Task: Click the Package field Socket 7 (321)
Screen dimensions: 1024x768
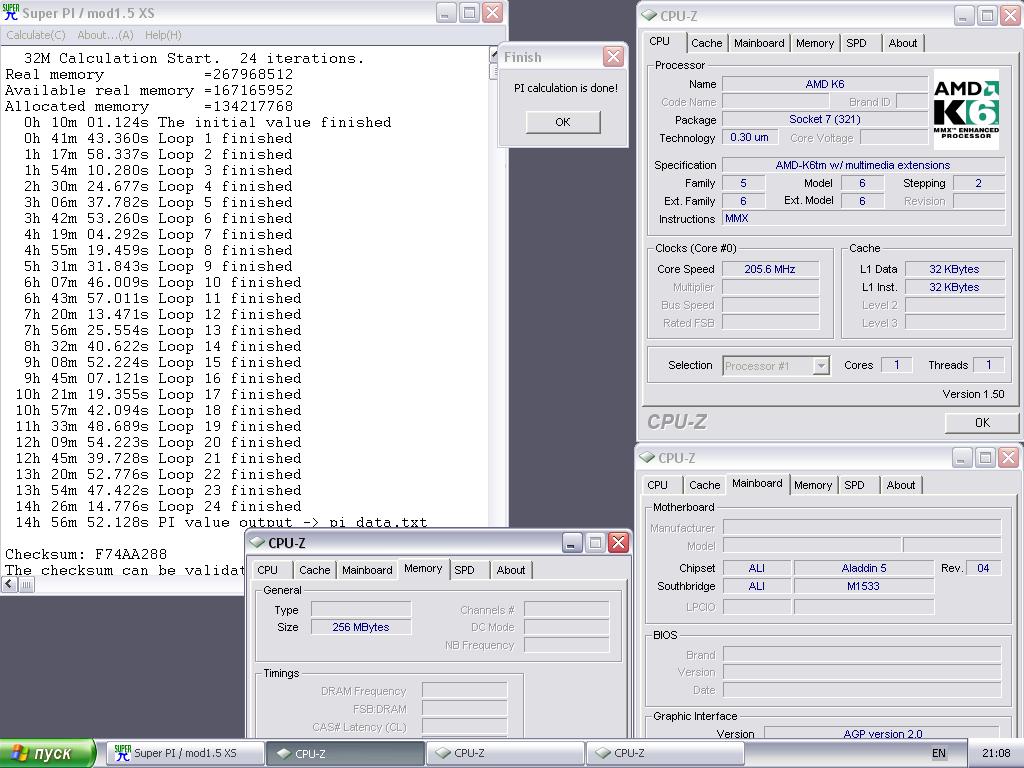Action: click(825, 120)
